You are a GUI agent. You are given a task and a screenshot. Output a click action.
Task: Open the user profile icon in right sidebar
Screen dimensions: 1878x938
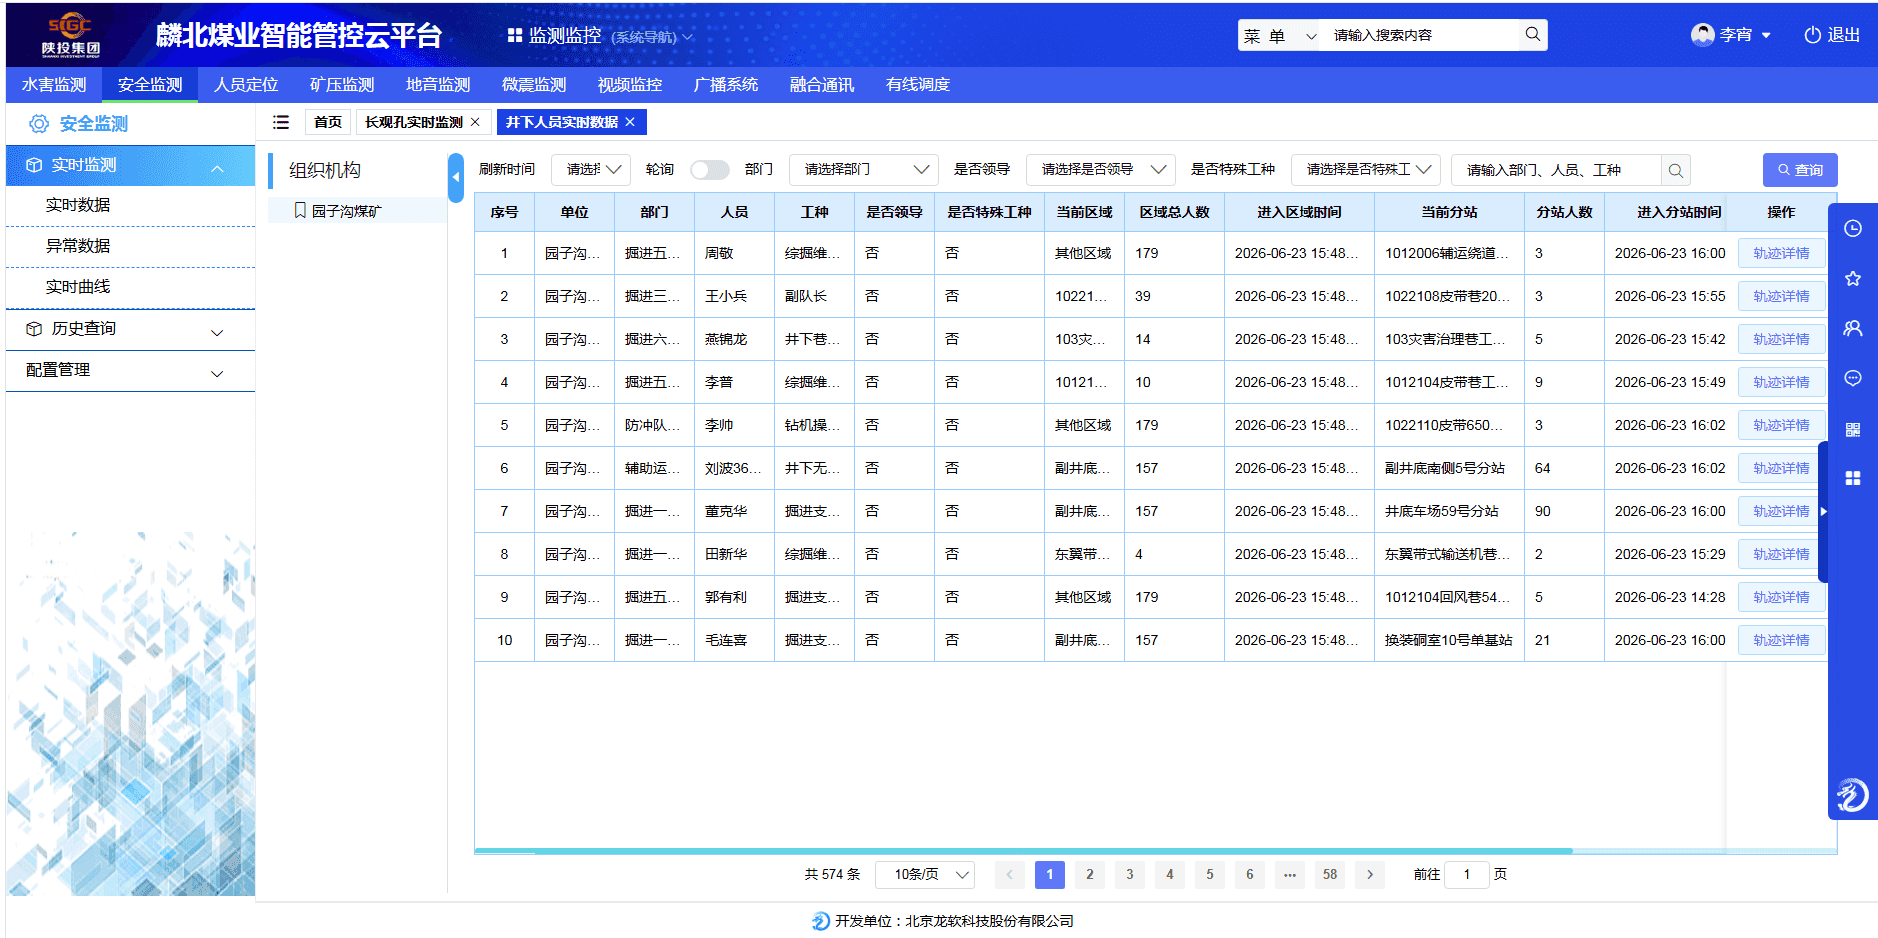(x=1852, y=328)
